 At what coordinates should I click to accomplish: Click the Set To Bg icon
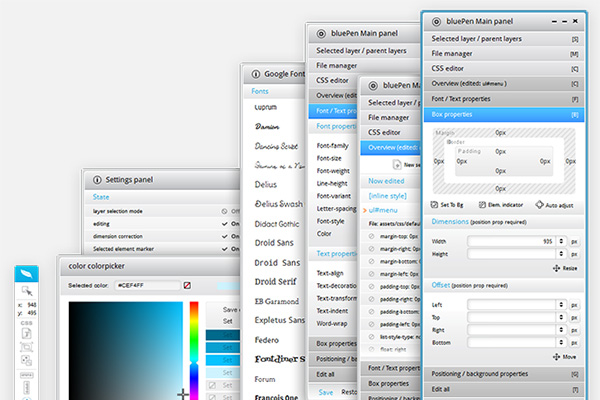click(434, 205)
